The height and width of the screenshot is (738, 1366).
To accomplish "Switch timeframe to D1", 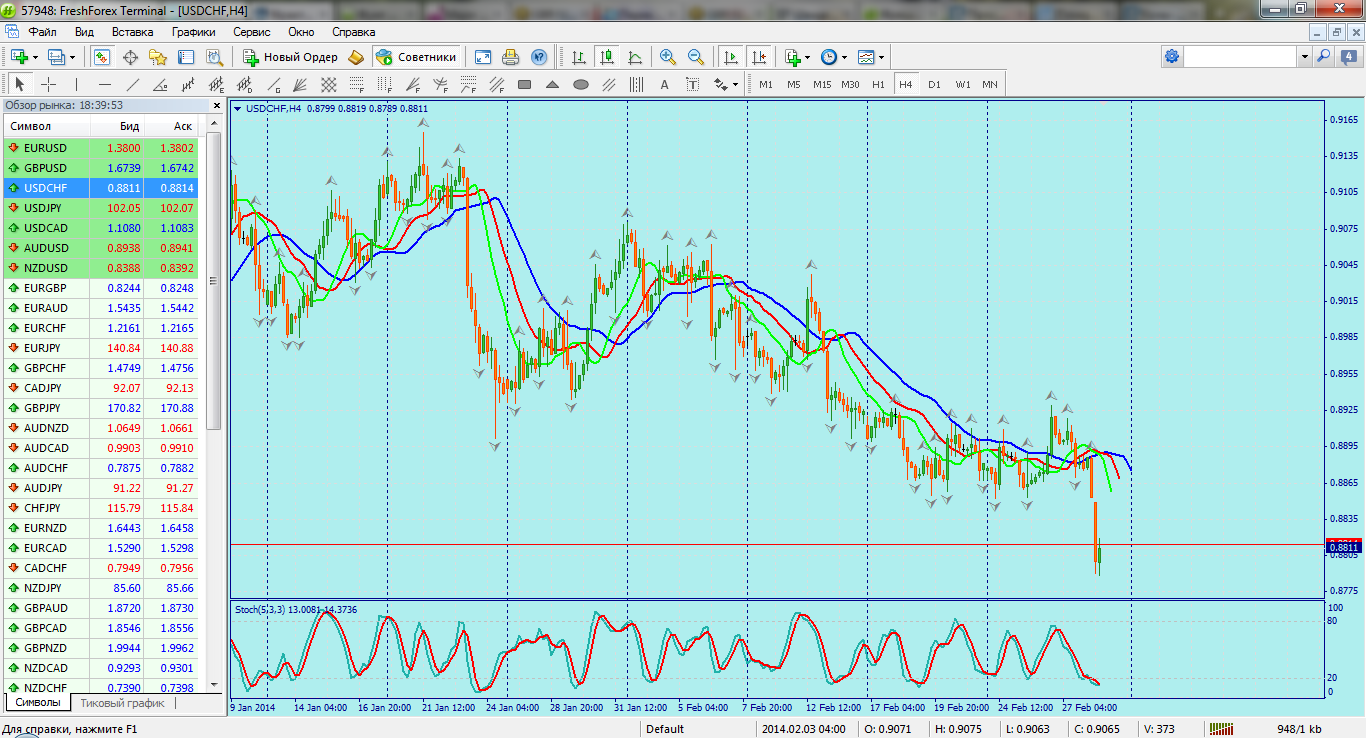I will click(x=934, y=85).
